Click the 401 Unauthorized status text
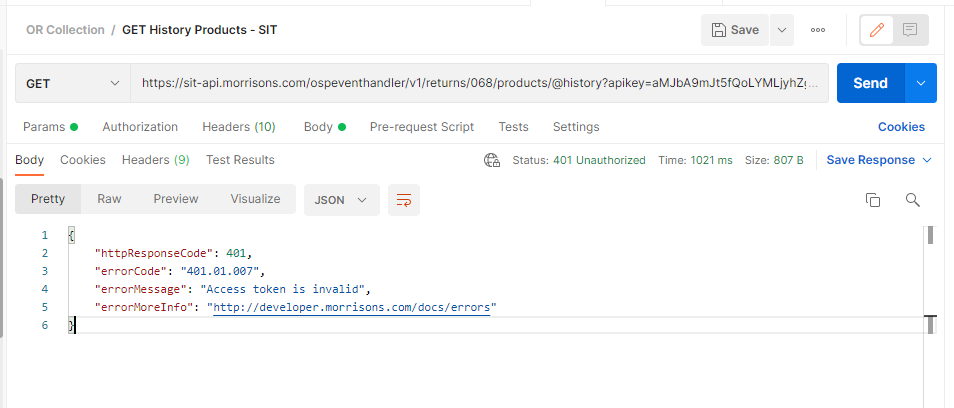This screenshot has height=408, width=954. click(599, 161)
